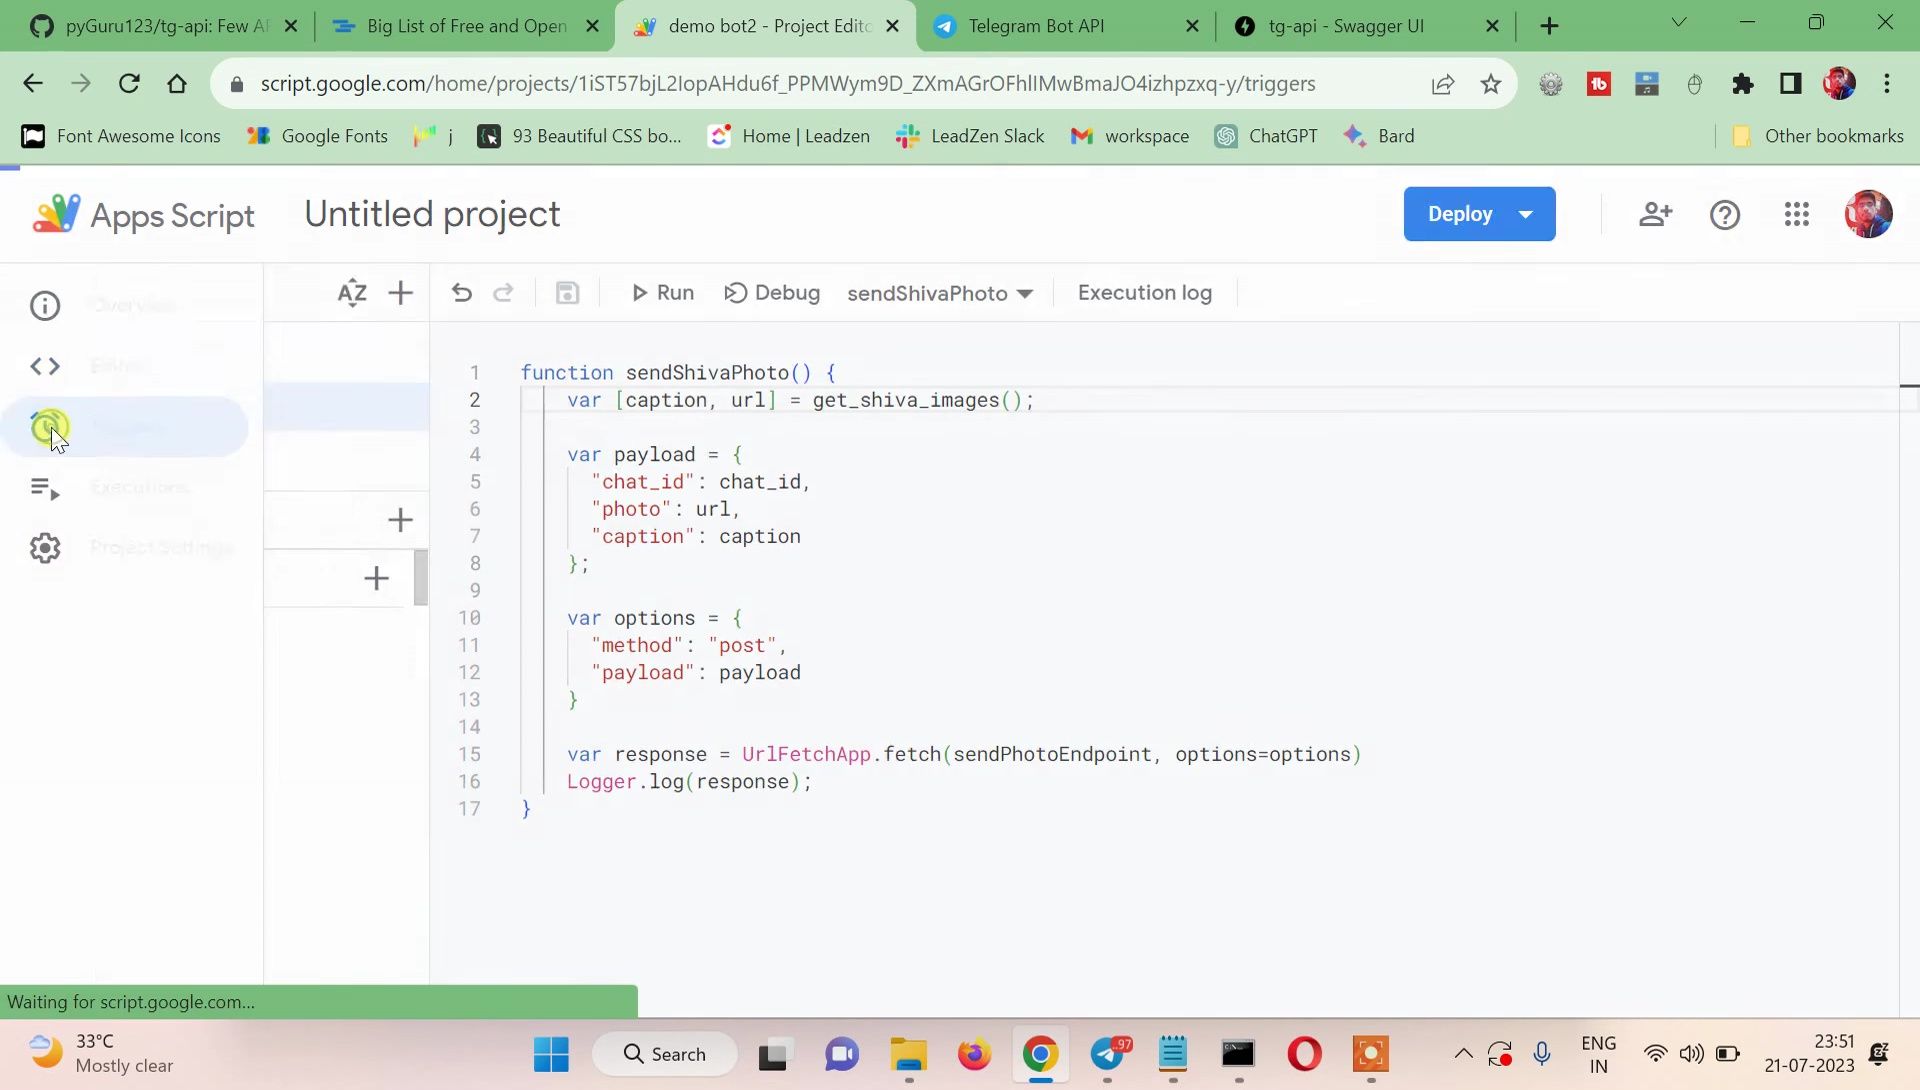Add a service with the plus icon
The image size is (1920, 1090).
376,578
